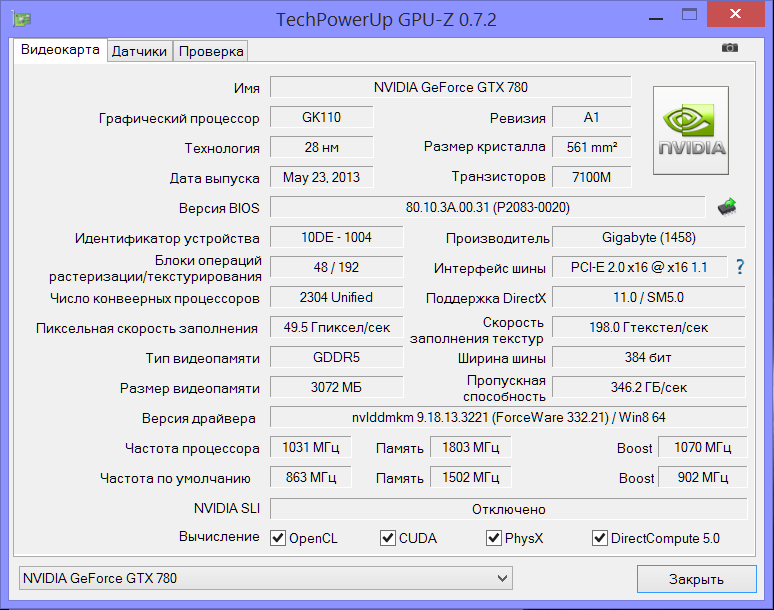Click the default Boost 902 МГц field
Image resolution: width=774 pixels, height=610 pixels.
click(702, 478)
